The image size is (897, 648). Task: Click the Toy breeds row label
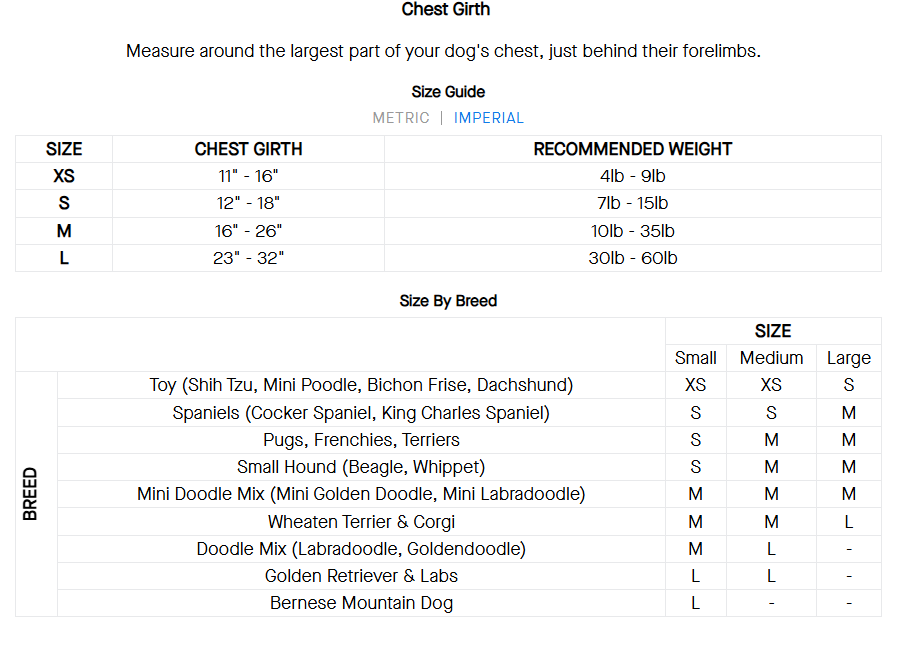[361, 385]
